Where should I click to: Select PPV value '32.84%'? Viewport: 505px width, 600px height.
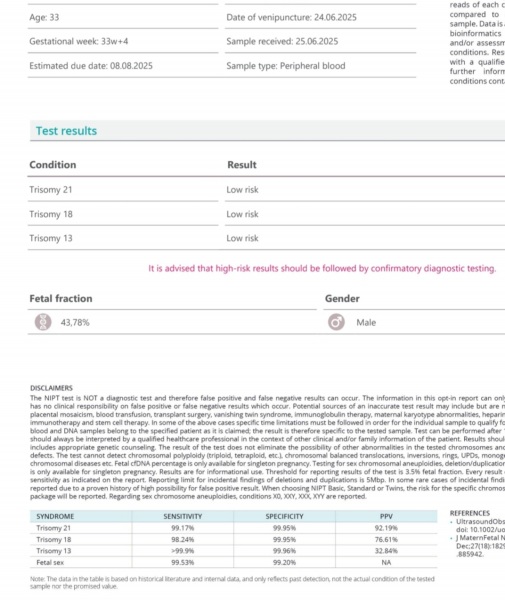(386, 551)
